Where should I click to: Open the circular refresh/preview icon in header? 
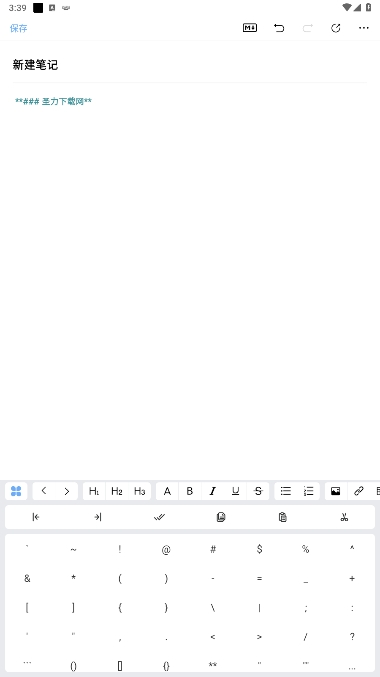click(336, 28)
